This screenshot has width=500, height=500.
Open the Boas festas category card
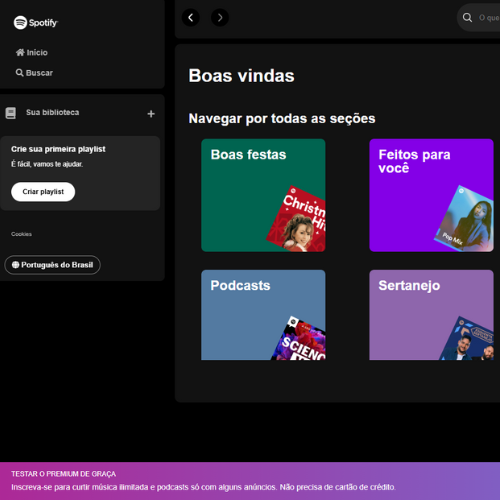263,195
